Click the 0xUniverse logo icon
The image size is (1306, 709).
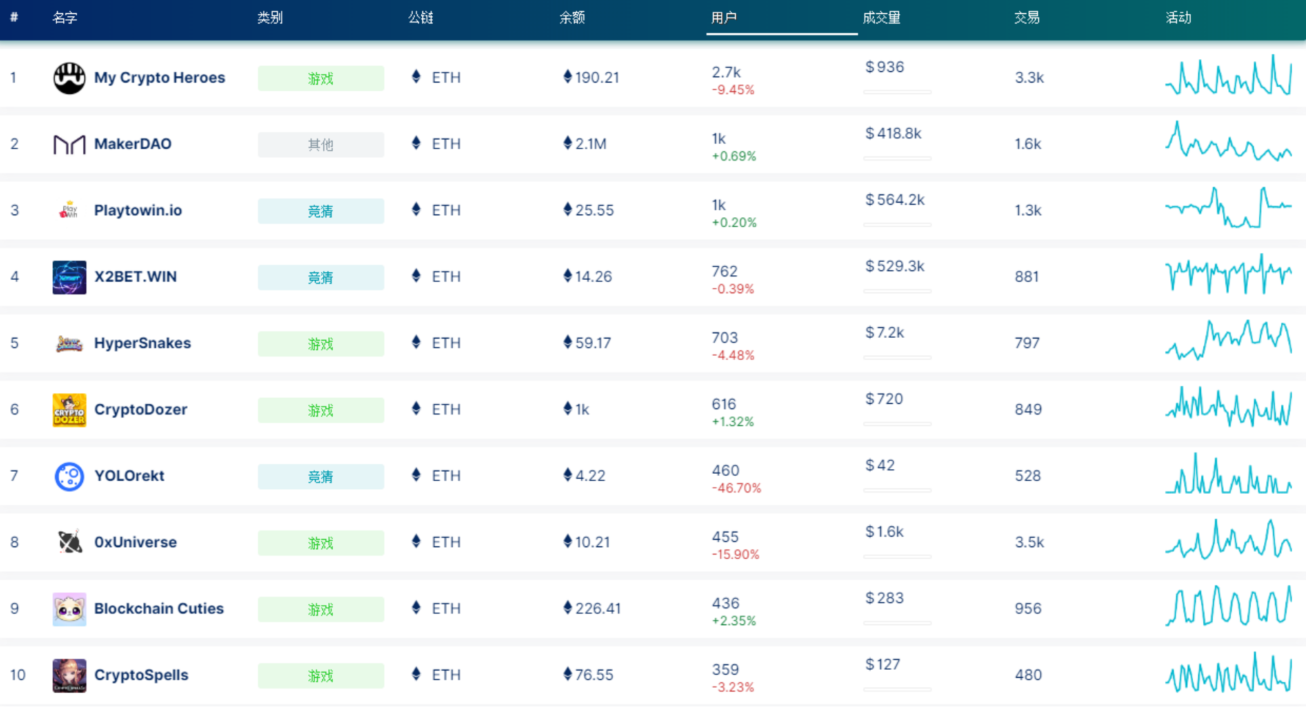(x=69, y=542)
